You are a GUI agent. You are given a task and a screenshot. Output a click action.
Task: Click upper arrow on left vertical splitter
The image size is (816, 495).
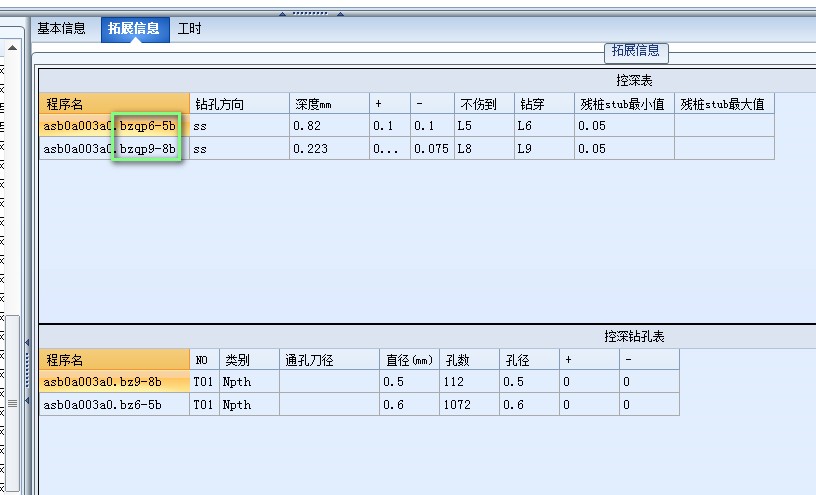27,342
